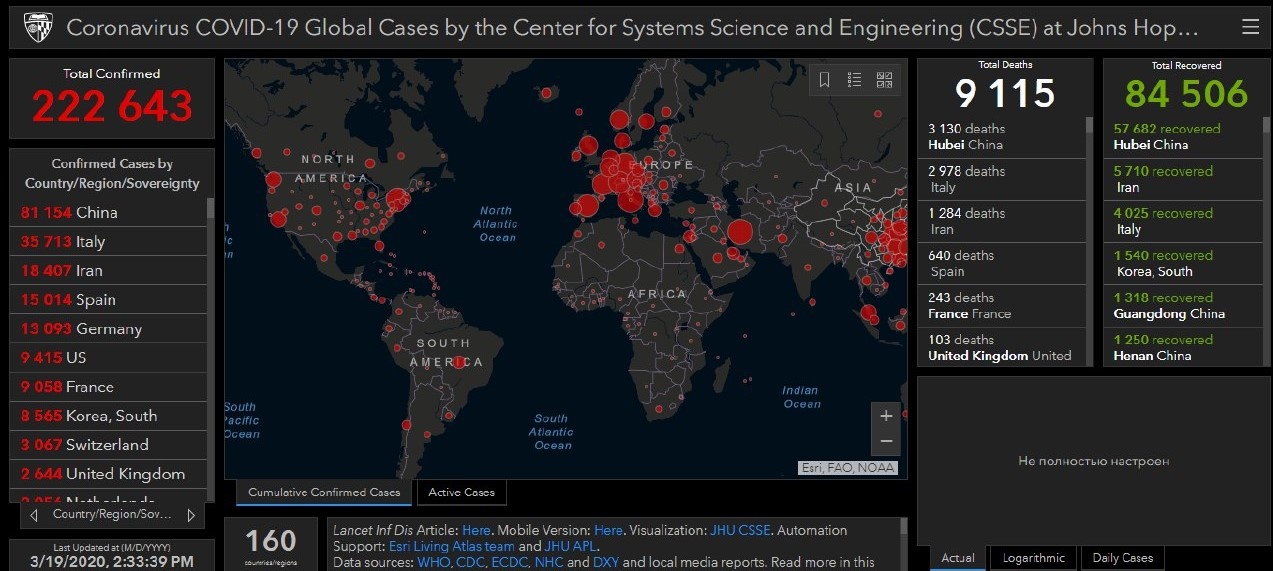Open the DXY data source link
The height and width of the screenshot is (571, 1273).
pyautogui.click(x=605, y=563)
